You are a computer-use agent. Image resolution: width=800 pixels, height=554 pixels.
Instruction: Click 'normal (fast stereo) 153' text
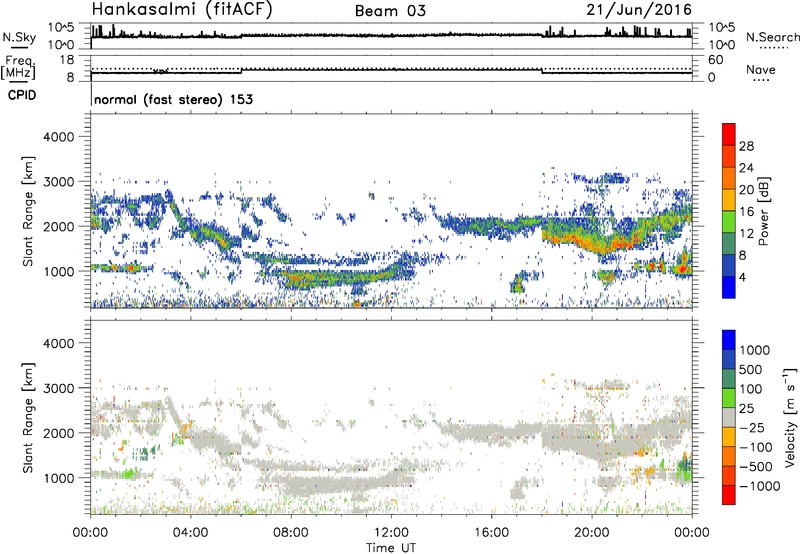173,99
